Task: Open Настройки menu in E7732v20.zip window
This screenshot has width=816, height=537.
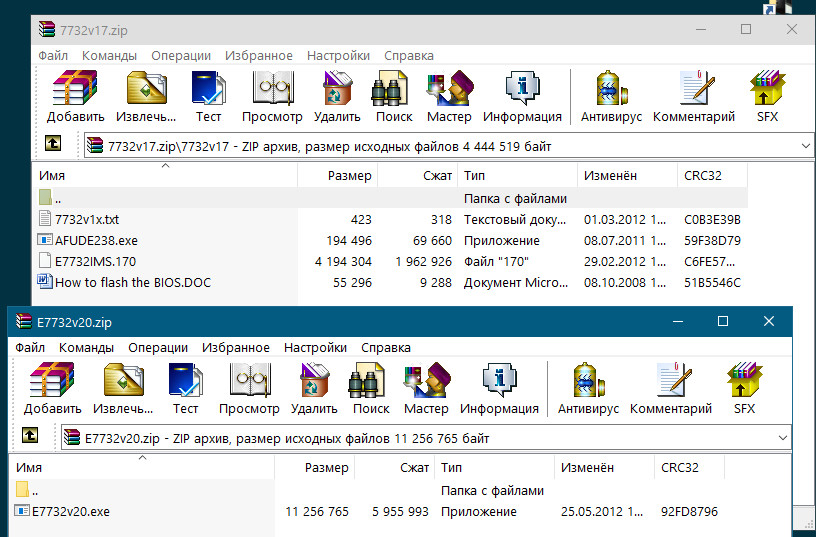Action: pos(315,348)
